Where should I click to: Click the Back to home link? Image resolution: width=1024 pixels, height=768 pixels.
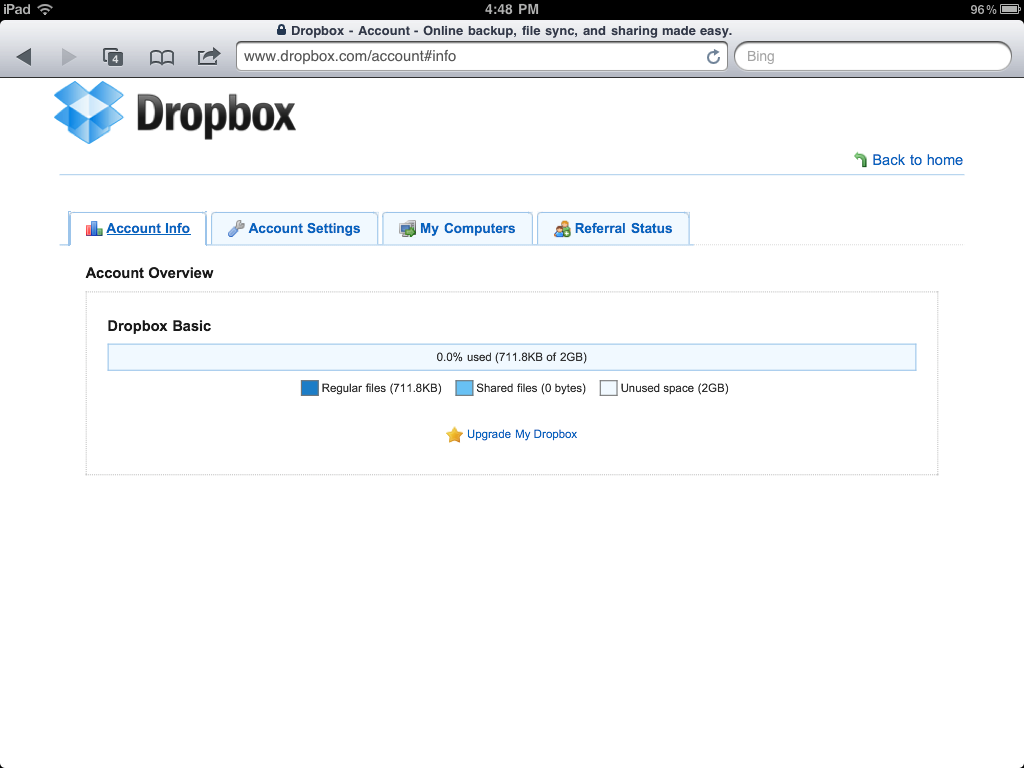click(x=917, y=160)
